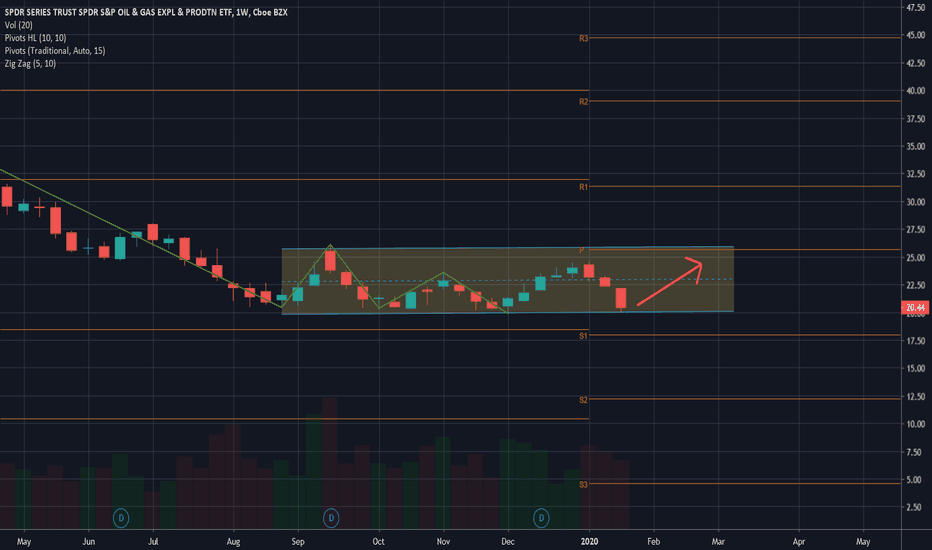The image size is (932, 550).
Task: Click the 5.00 price axis label
Action: 915,479
